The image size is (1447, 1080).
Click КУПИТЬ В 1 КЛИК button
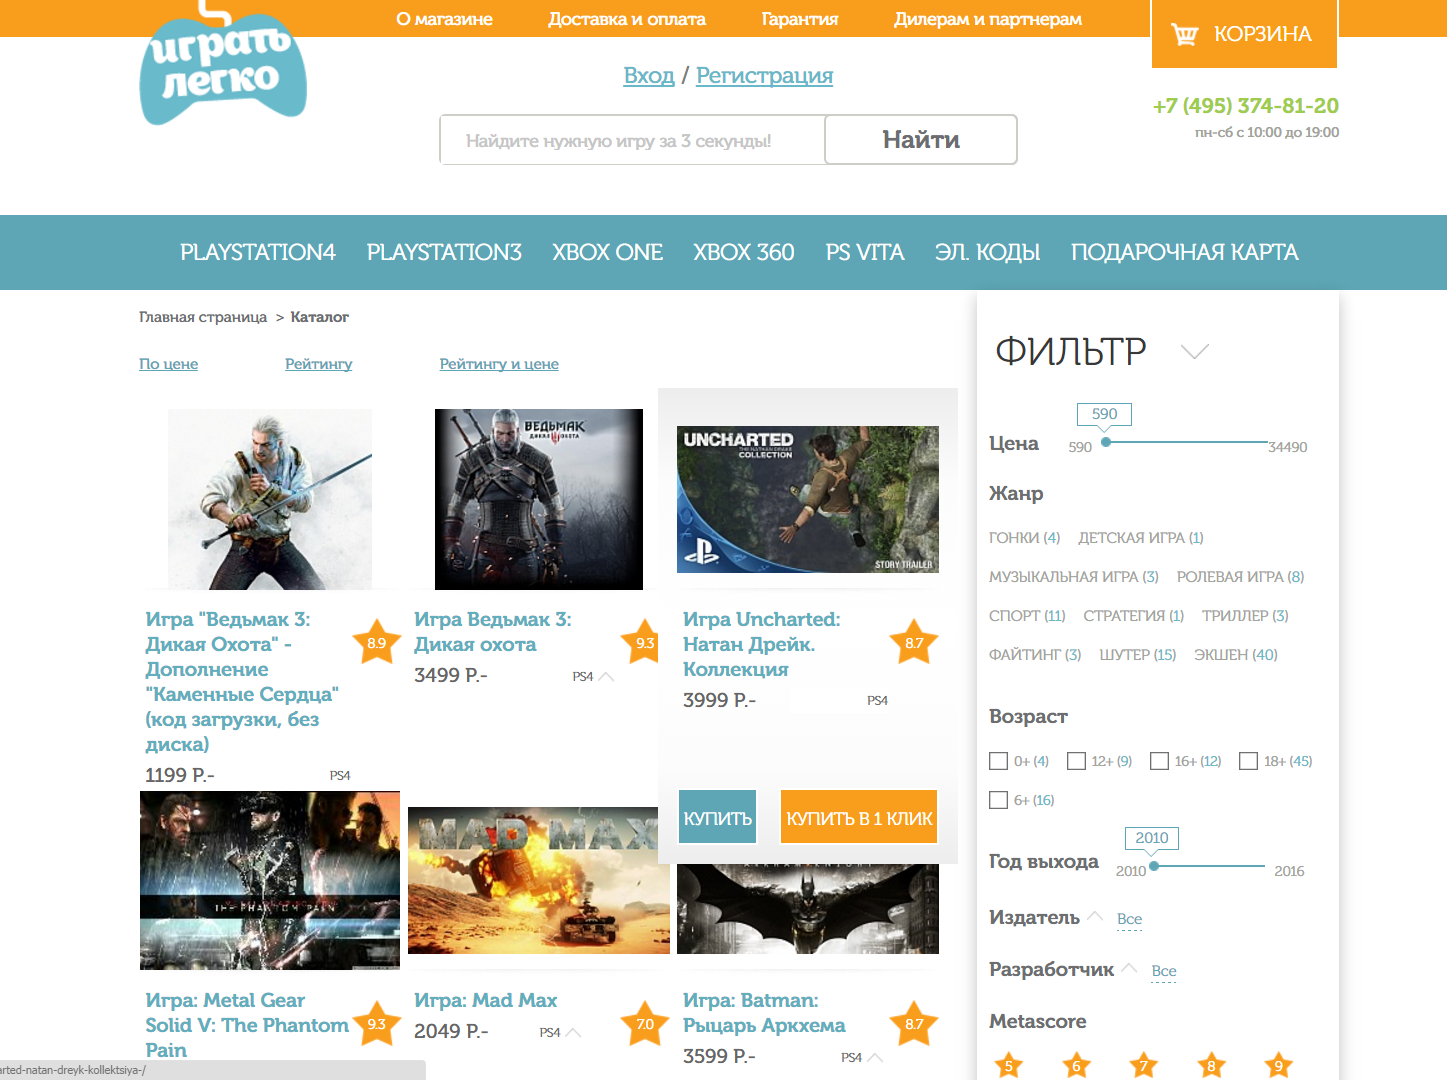point(859,817)
